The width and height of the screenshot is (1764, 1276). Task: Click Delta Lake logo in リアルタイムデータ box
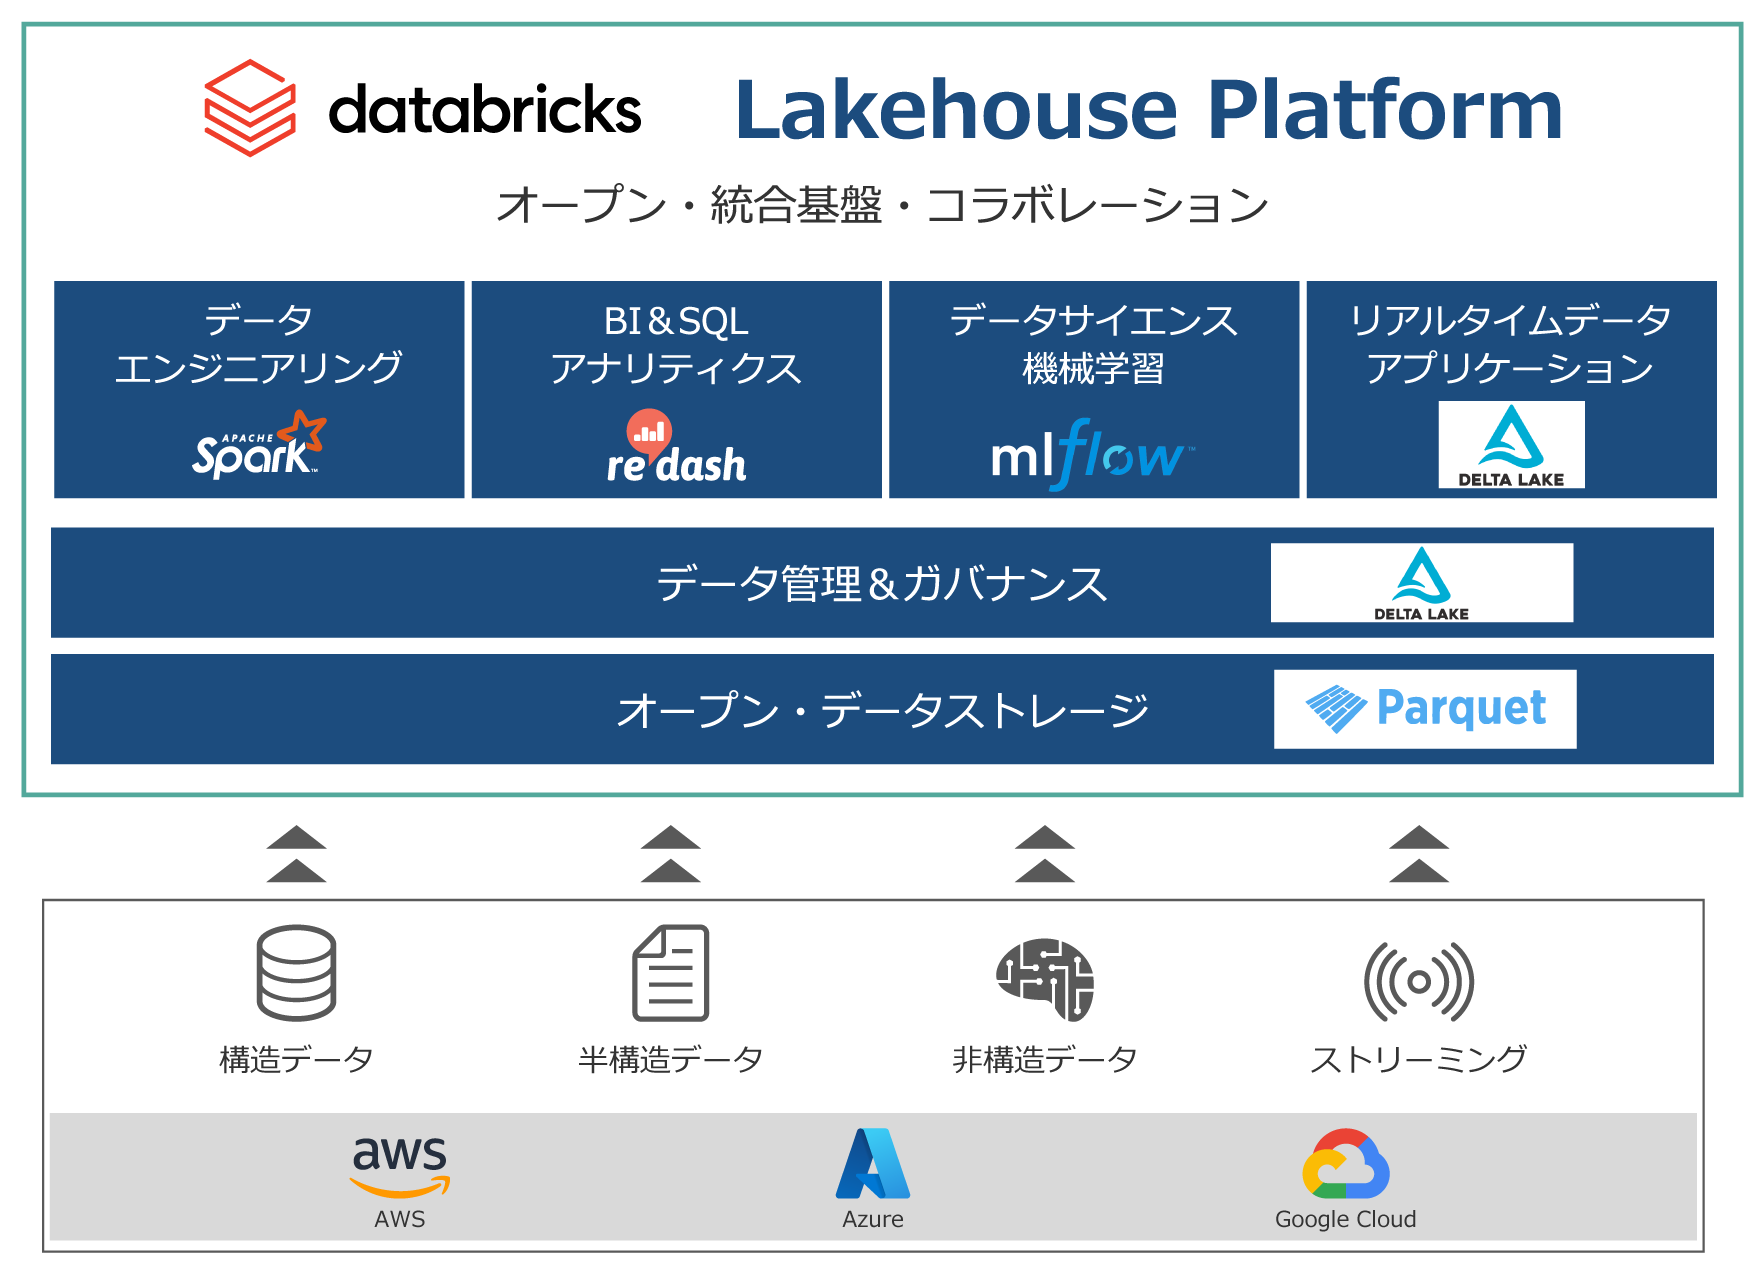click(1511, 445)
